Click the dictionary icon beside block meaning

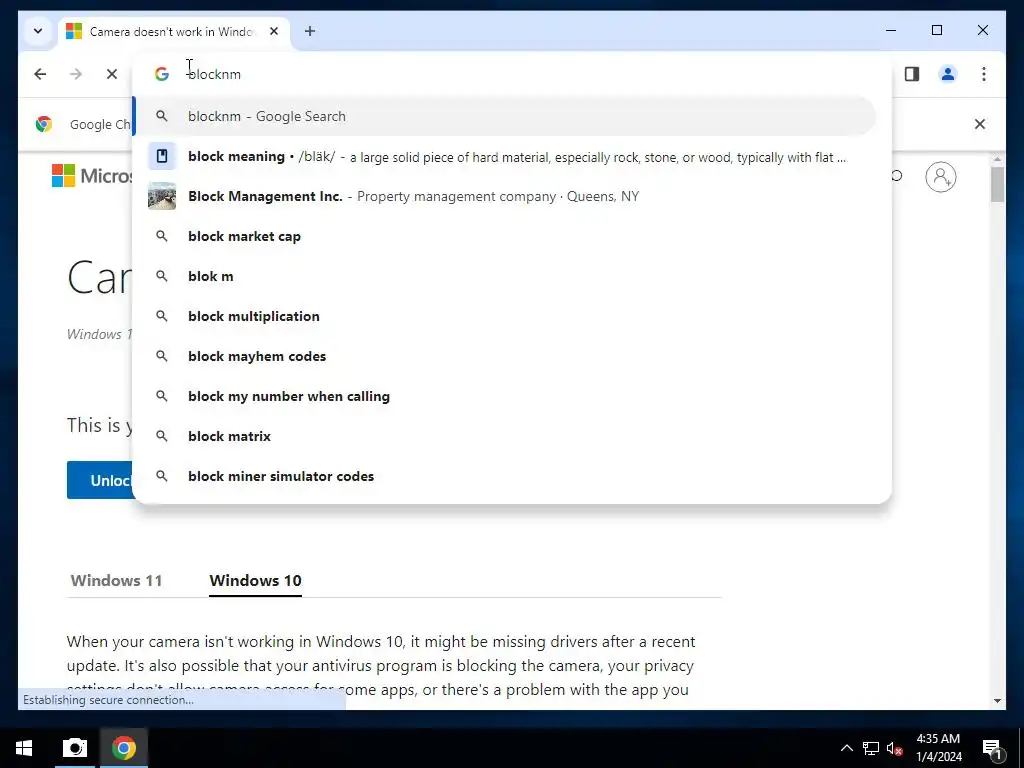tap(161, 156)
